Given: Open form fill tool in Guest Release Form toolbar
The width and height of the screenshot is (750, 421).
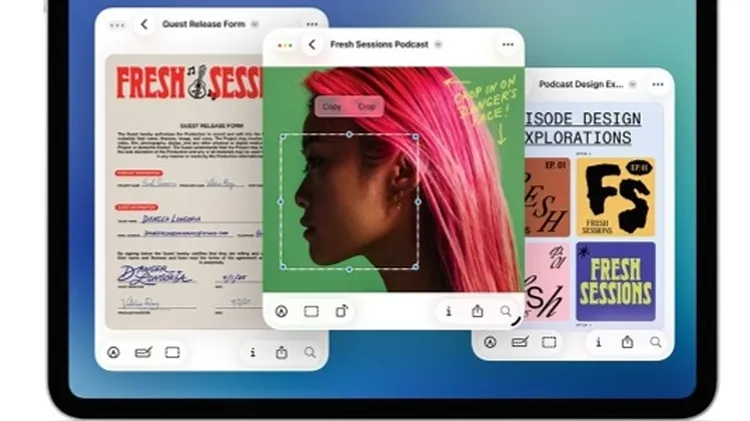Looking at the screenshot, I should (x=143, y=353).
